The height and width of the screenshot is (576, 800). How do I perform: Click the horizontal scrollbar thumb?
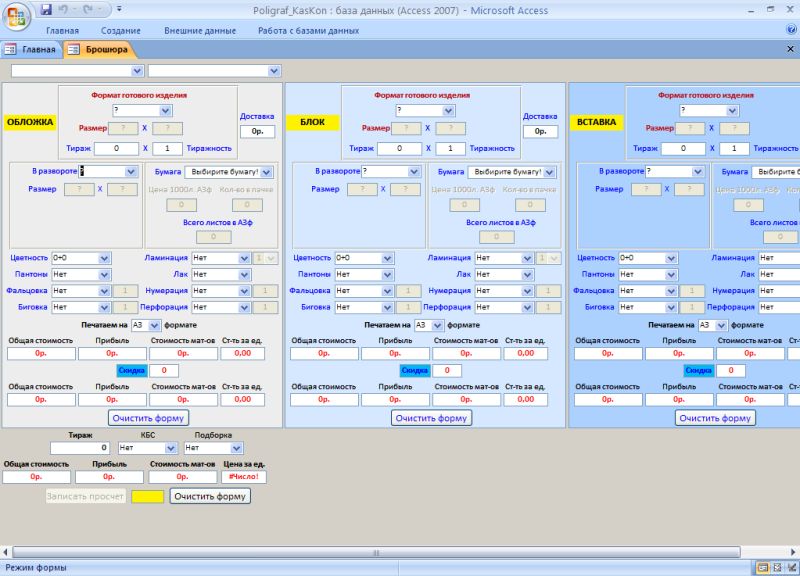tap(376, 553)
